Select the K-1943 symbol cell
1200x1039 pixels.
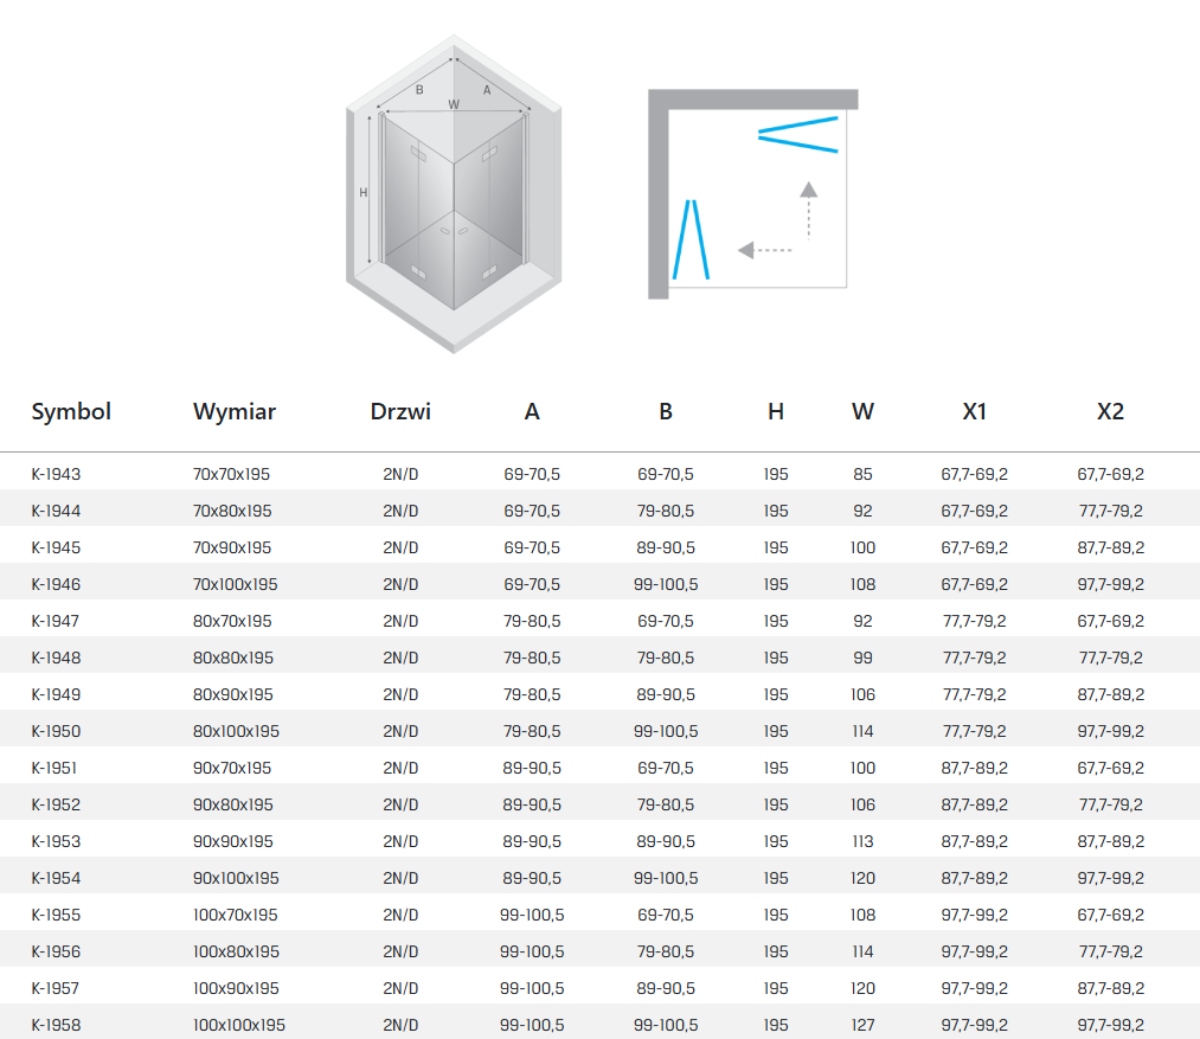click(x=56, y=474)
